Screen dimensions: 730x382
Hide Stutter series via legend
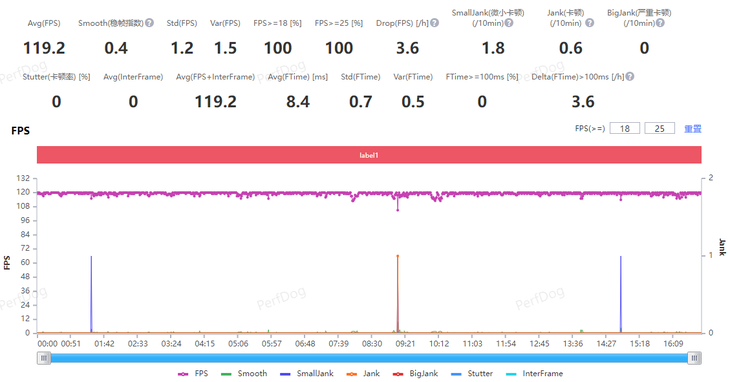(x=472, y=374)
